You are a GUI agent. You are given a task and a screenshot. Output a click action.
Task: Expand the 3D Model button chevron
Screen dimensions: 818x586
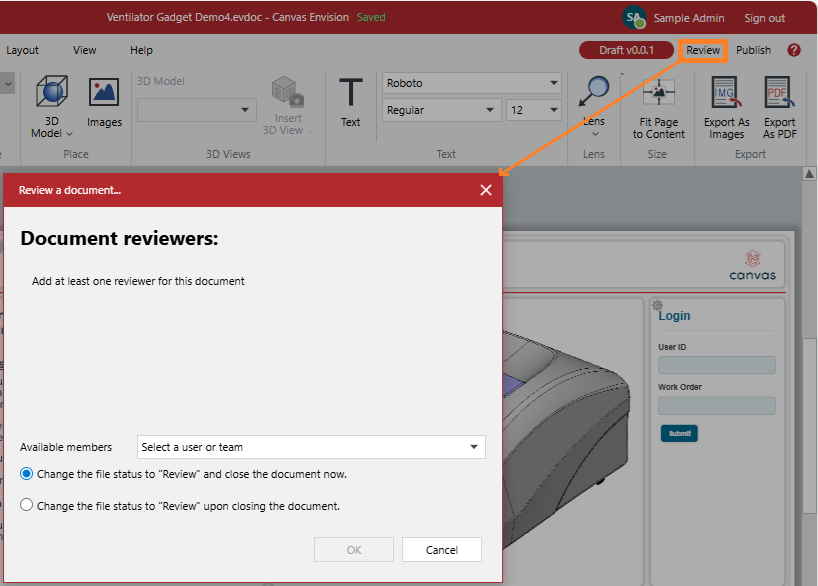tap(69, 134)
